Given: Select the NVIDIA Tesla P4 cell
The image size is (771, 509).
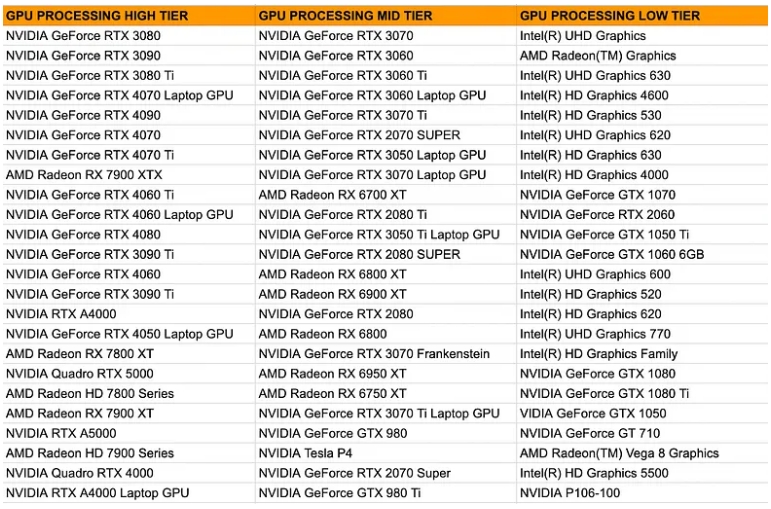Looking at the screenshot, I should point(386,453).
